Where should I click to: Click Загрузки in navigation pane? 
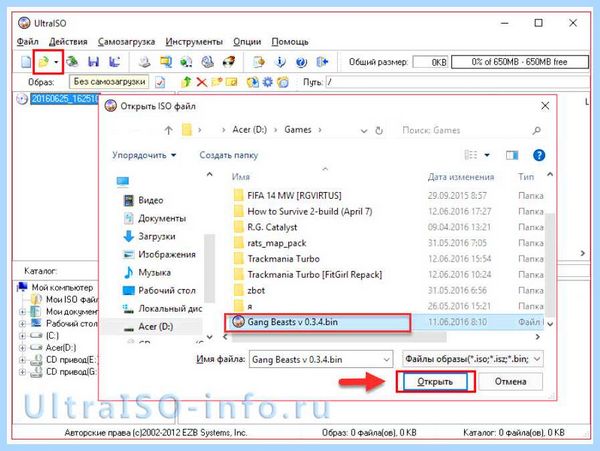click(149, 236)
